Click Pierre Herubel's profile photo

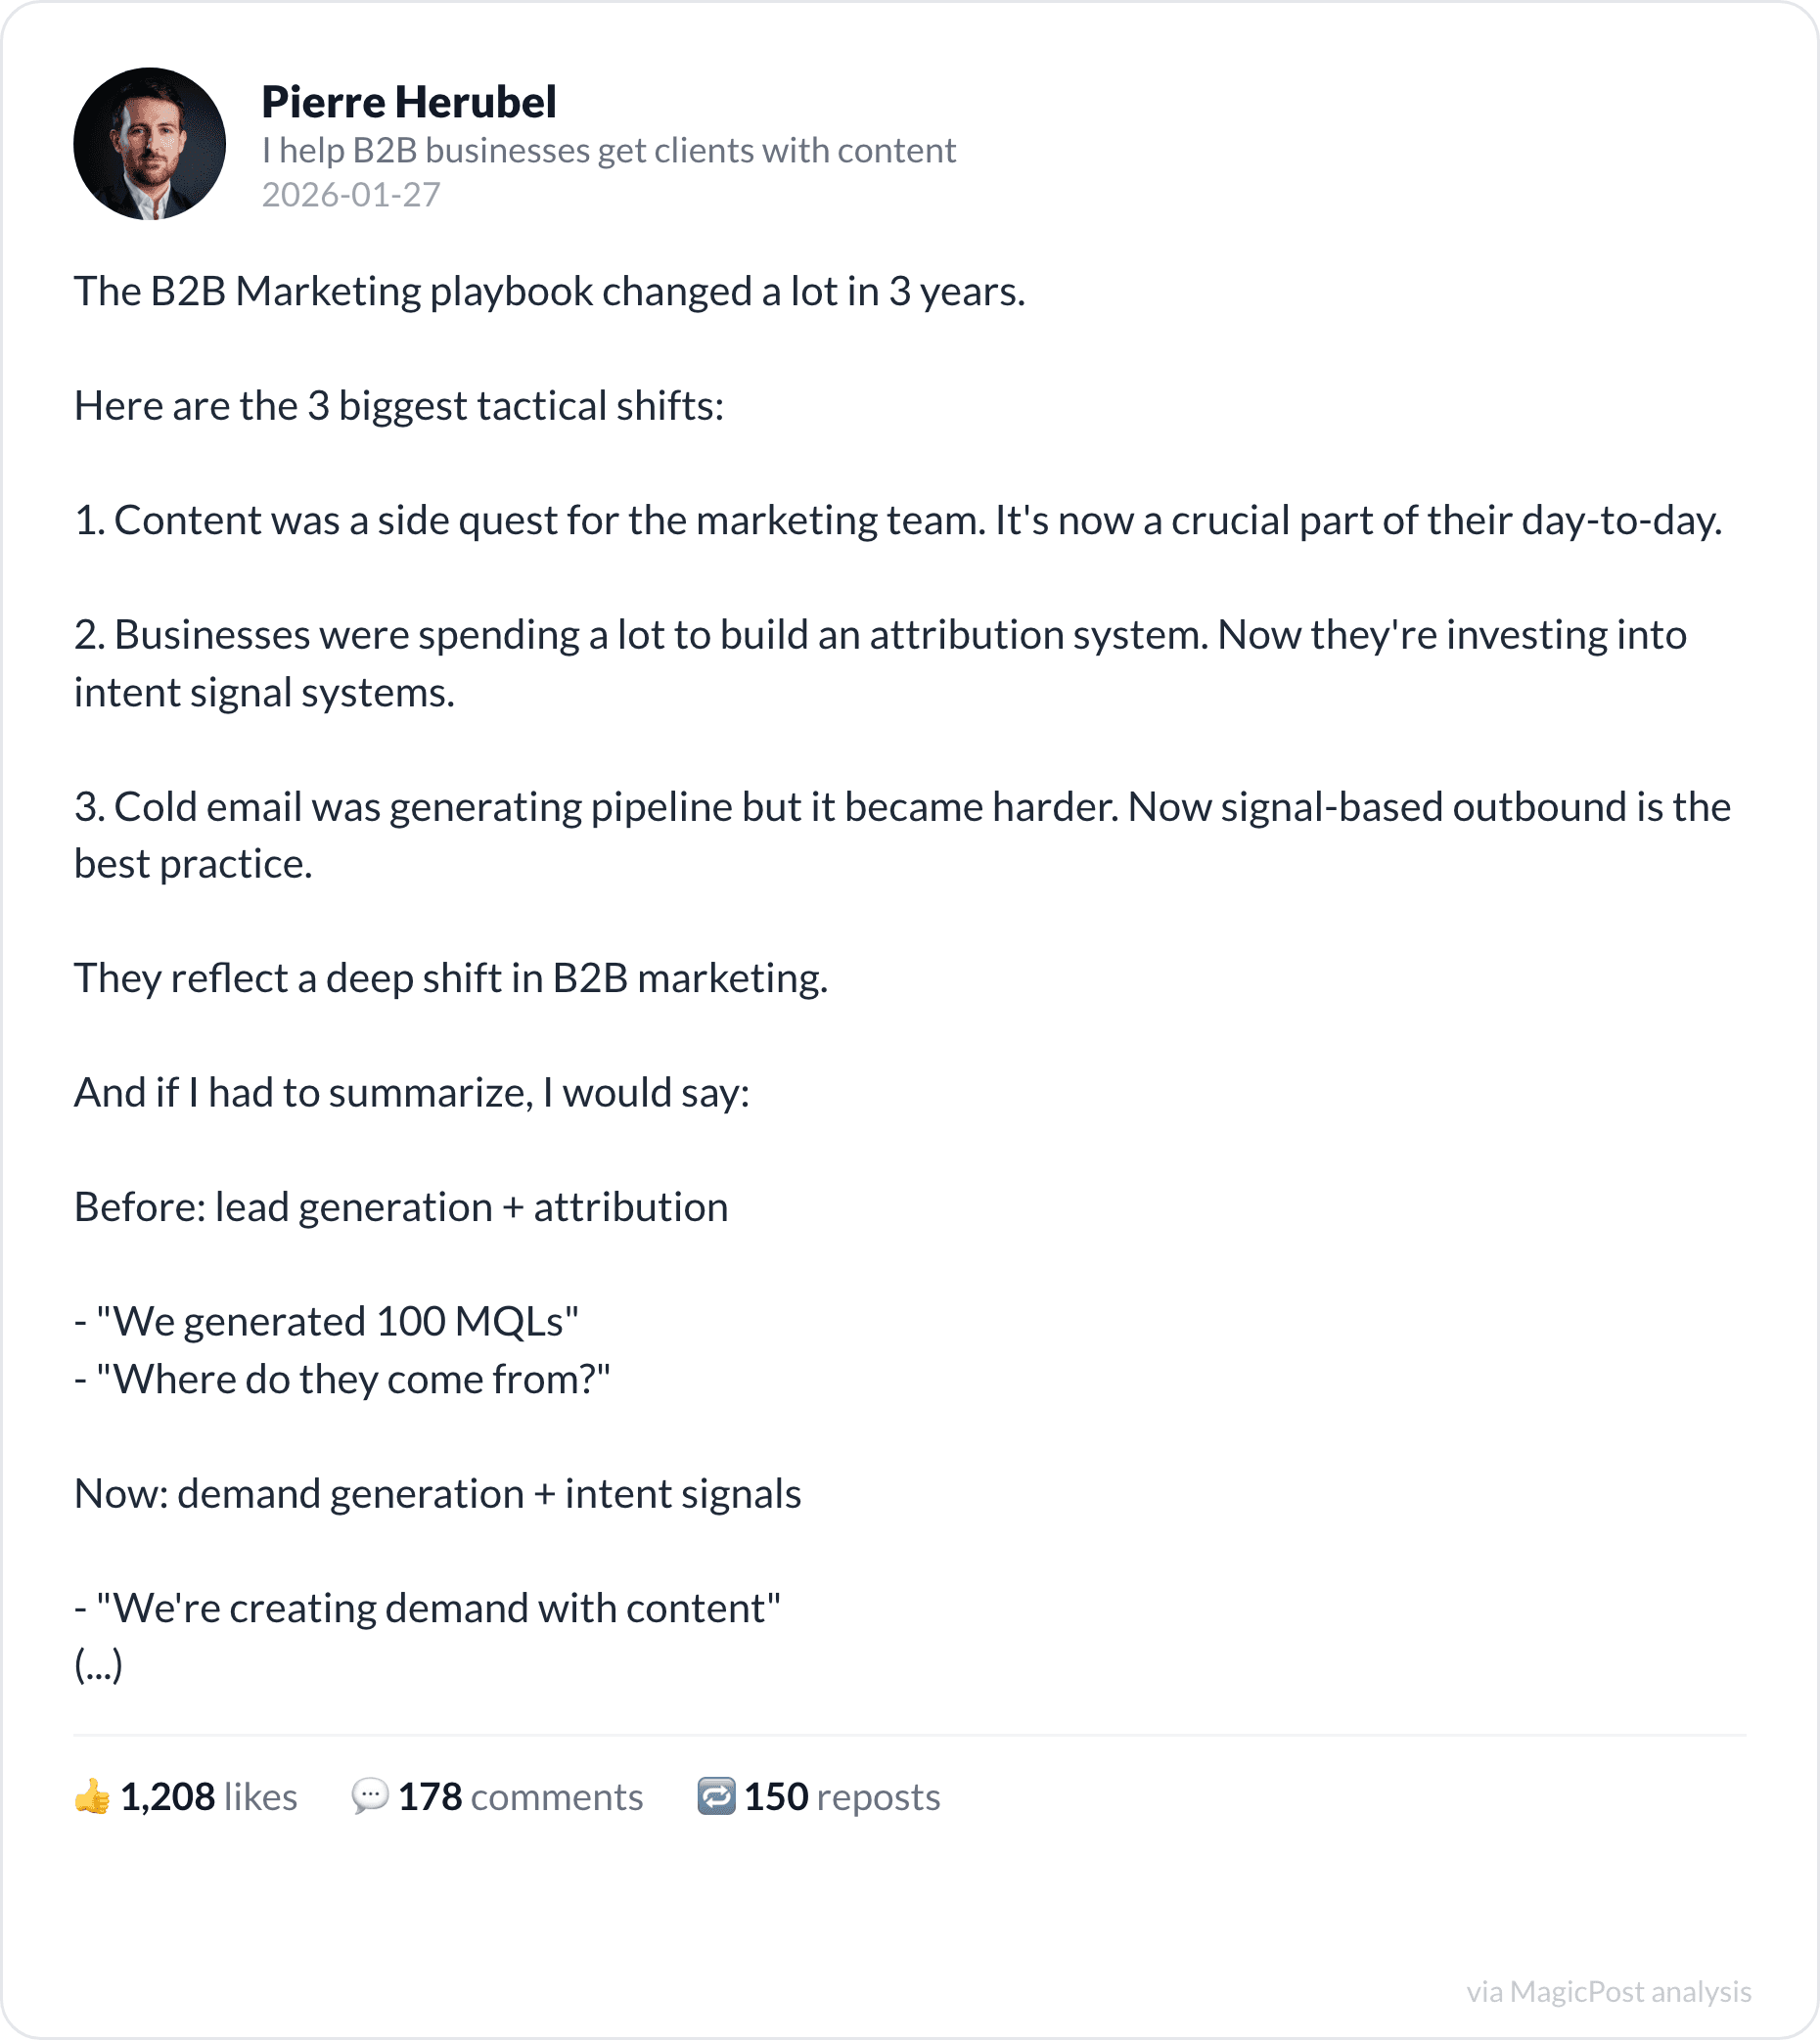click(x=150, y=144)
